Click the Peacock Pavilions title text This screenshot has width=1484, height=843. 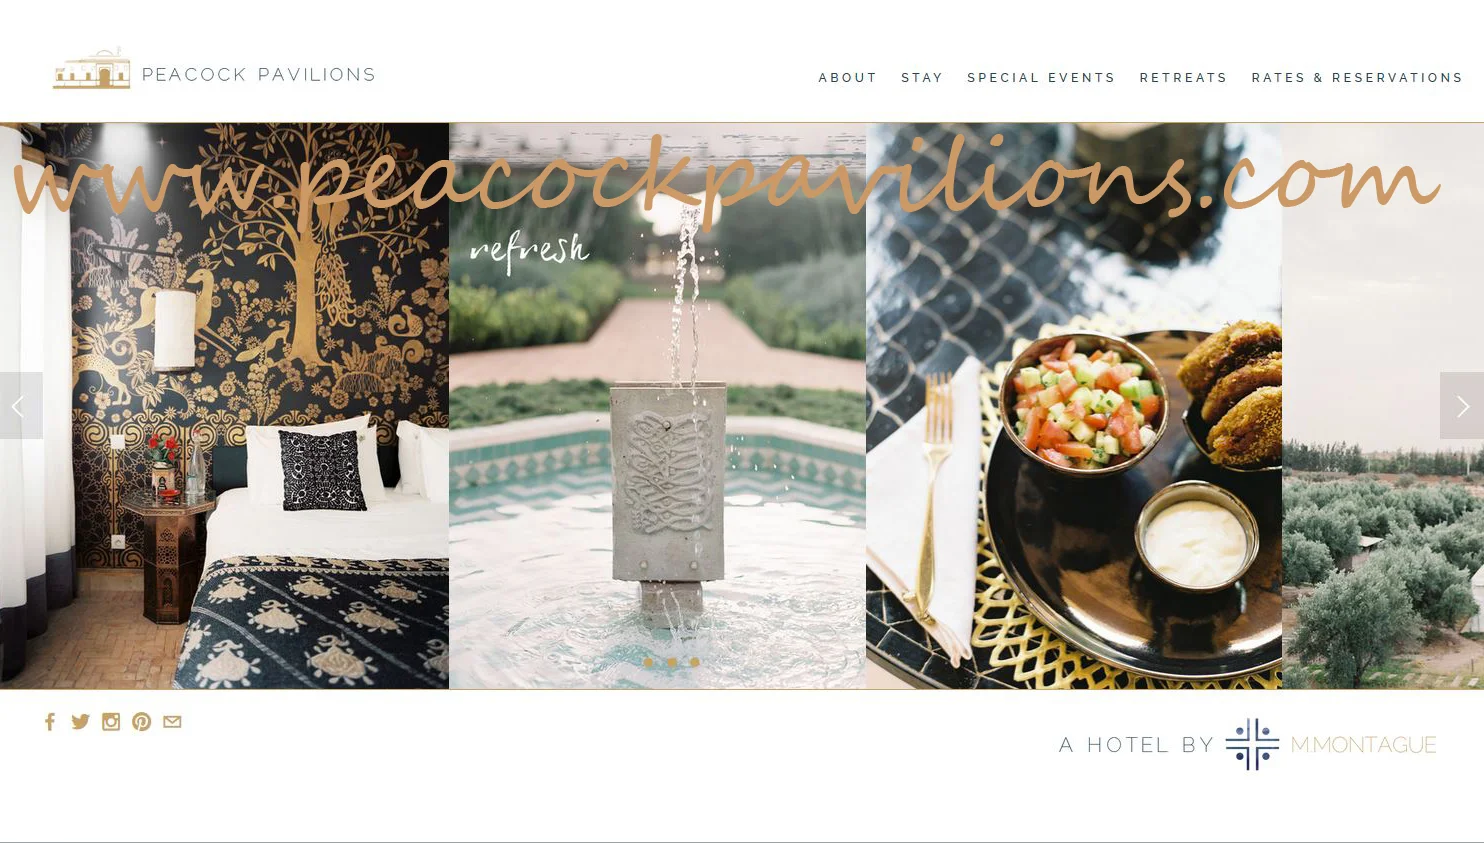259,75
